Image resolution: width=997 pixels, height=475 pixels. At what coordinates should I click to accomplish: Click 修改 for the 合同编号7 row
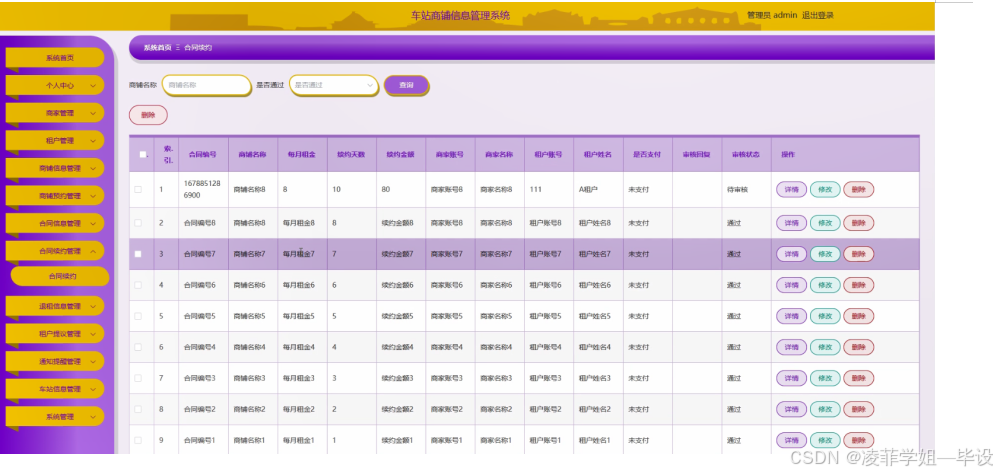point(825,254)
